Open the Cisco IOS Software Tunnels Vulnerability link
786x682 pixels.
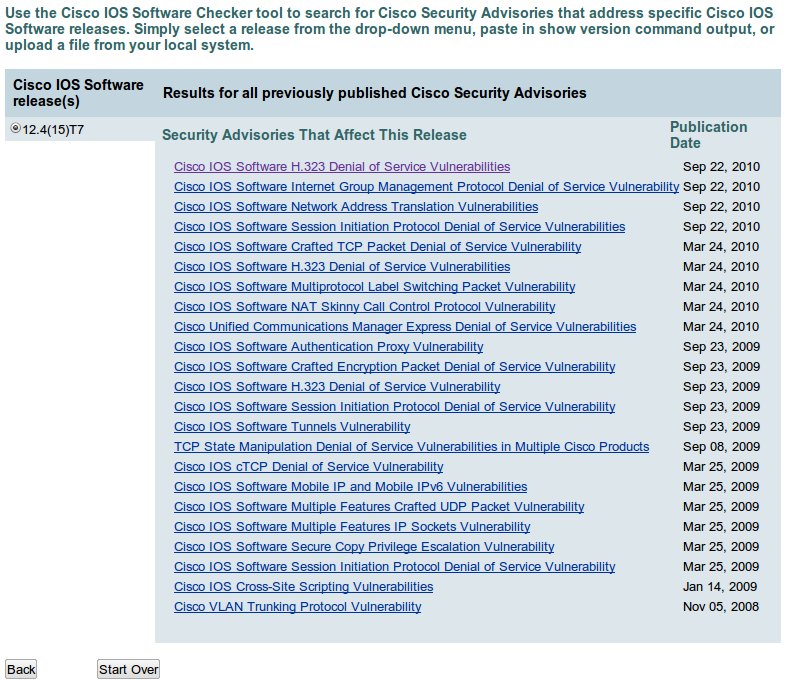(292, 427)
